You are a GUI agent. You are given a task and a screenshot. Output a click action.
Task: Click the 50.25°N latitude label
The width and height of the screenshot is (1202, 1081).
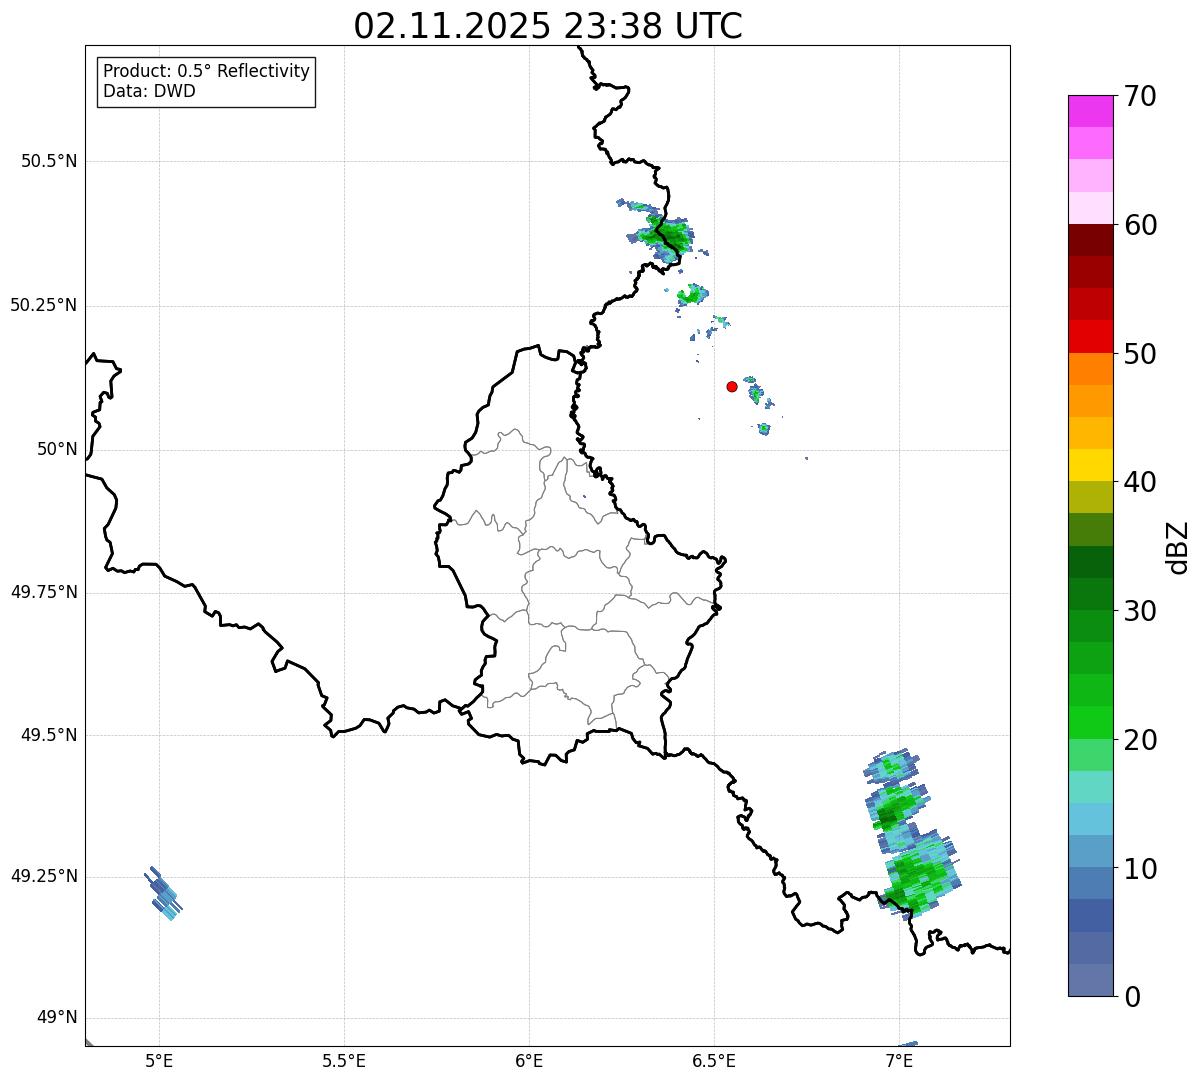click(44, 305)
